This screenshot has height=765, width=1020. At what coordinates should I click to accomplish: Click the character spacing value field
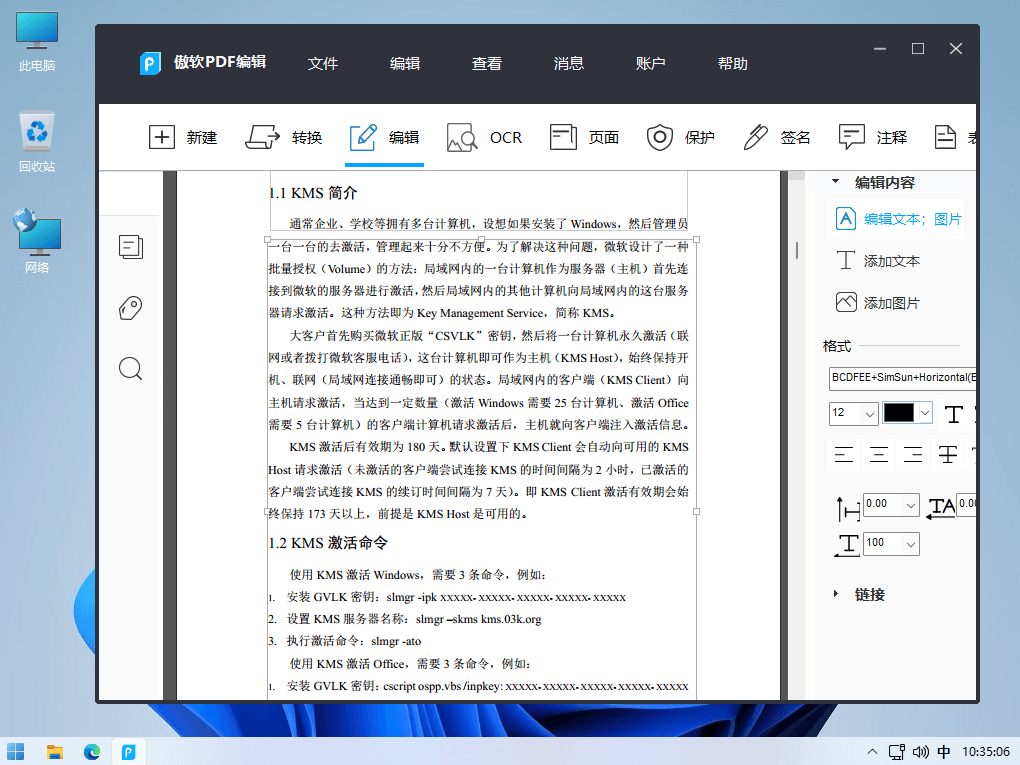[966, 505]
